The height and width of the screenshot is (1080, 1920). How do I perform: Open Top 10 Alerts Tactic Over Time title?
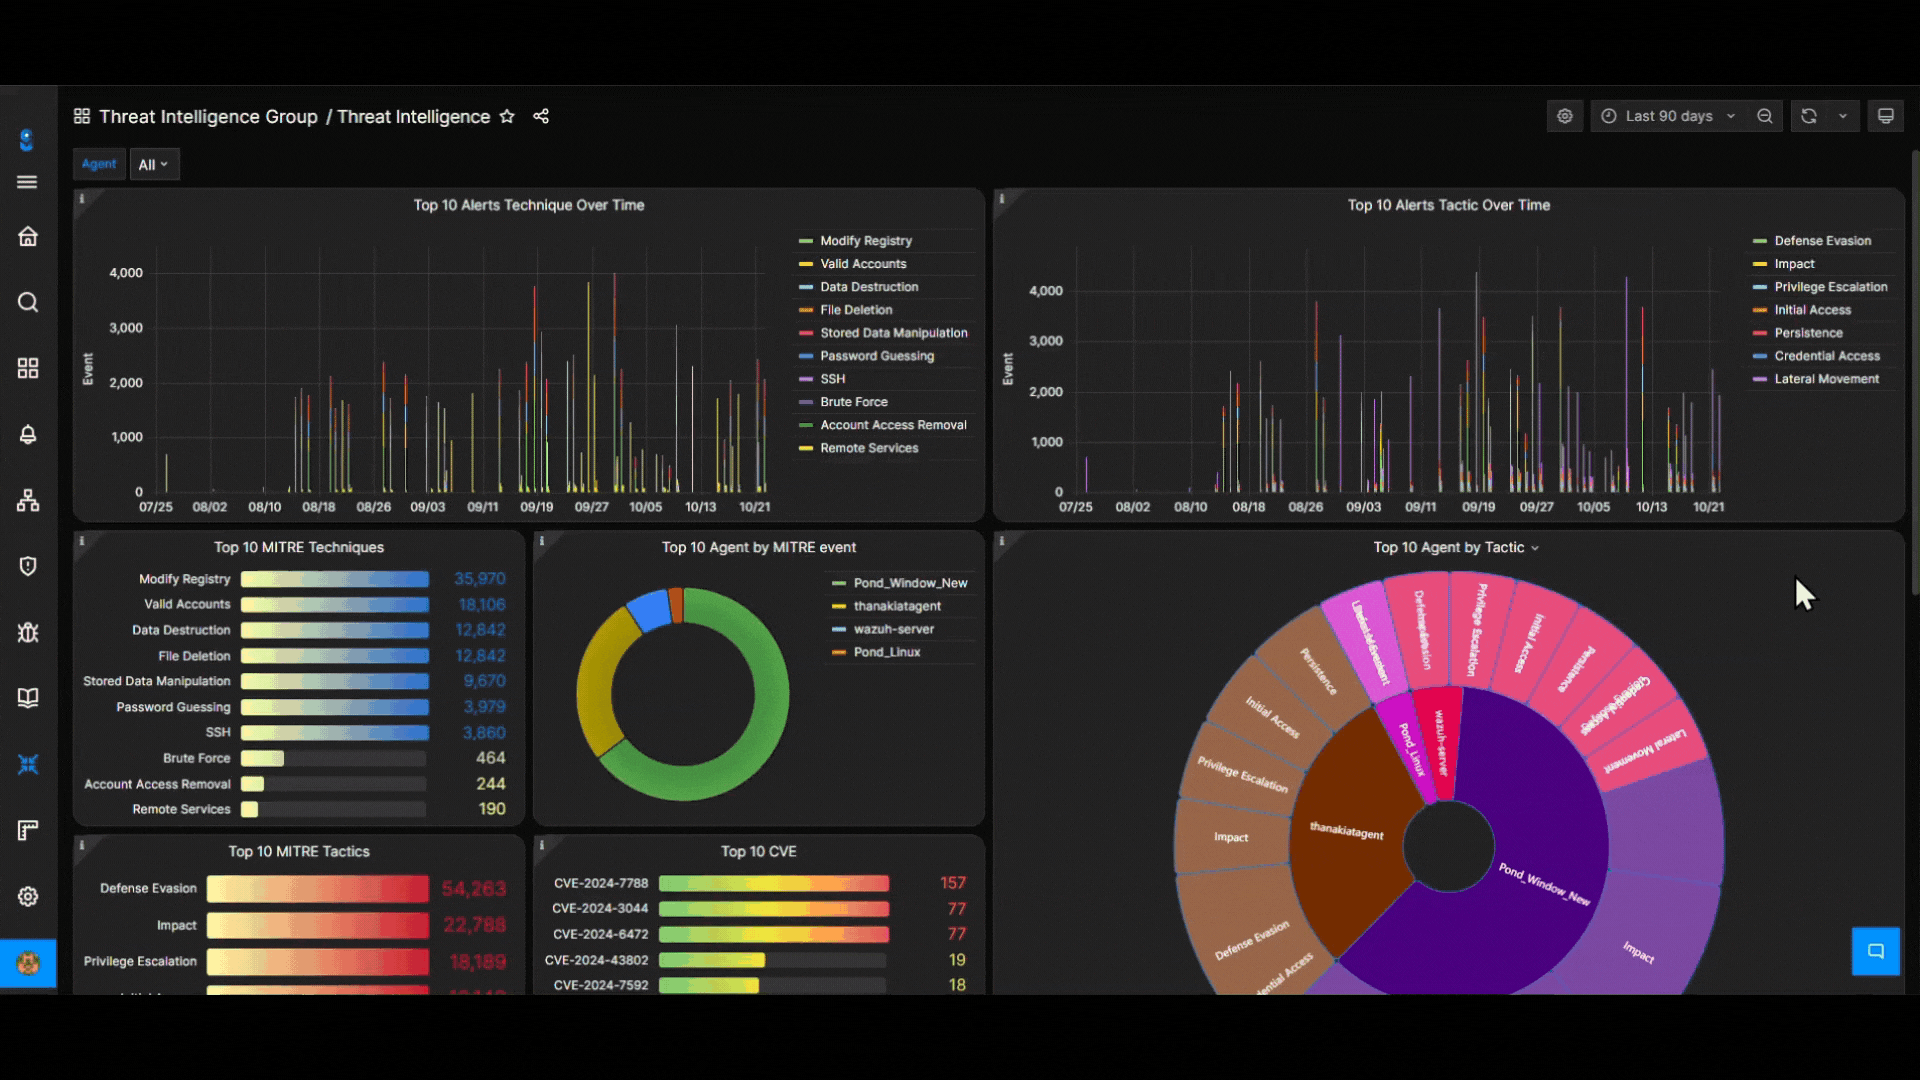(x=1449, y=205)
